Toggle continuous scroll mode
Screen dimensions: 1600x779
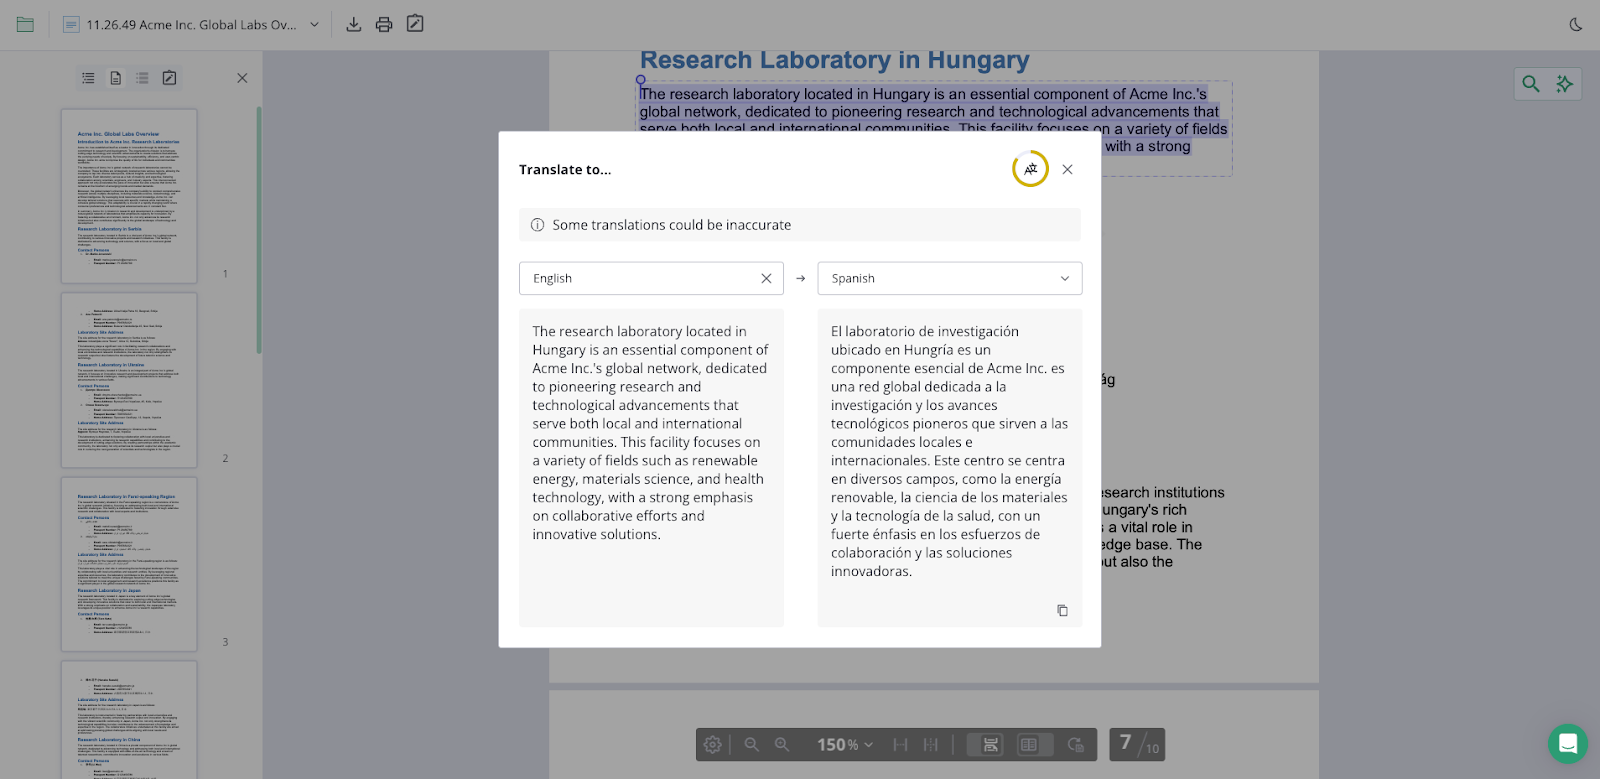pyautogui.click(x=990, y=745)
